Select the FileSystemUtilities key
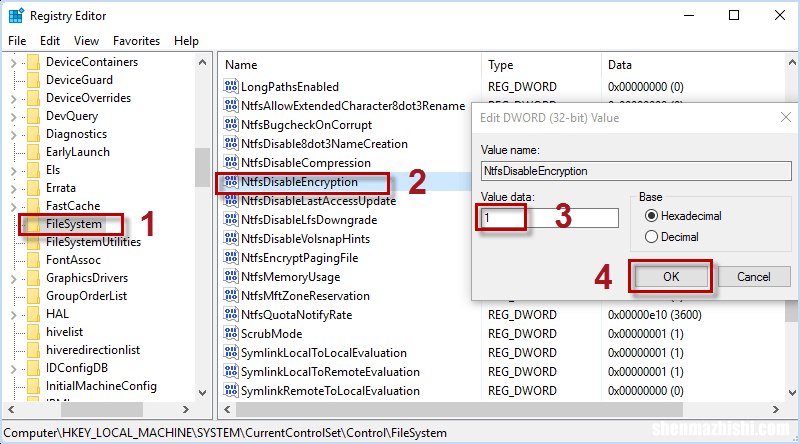This screenshot has width=800, height=444. (x=93, y=241)
